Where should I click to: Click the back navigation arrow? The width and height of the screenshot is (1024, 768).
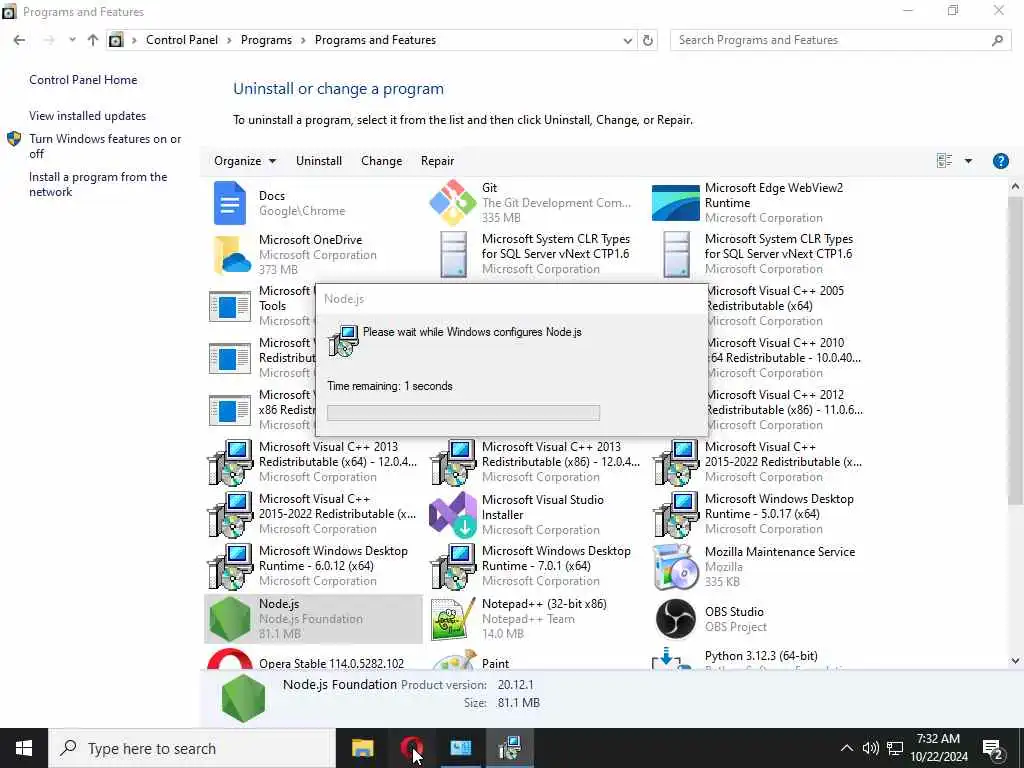(20, 40)
